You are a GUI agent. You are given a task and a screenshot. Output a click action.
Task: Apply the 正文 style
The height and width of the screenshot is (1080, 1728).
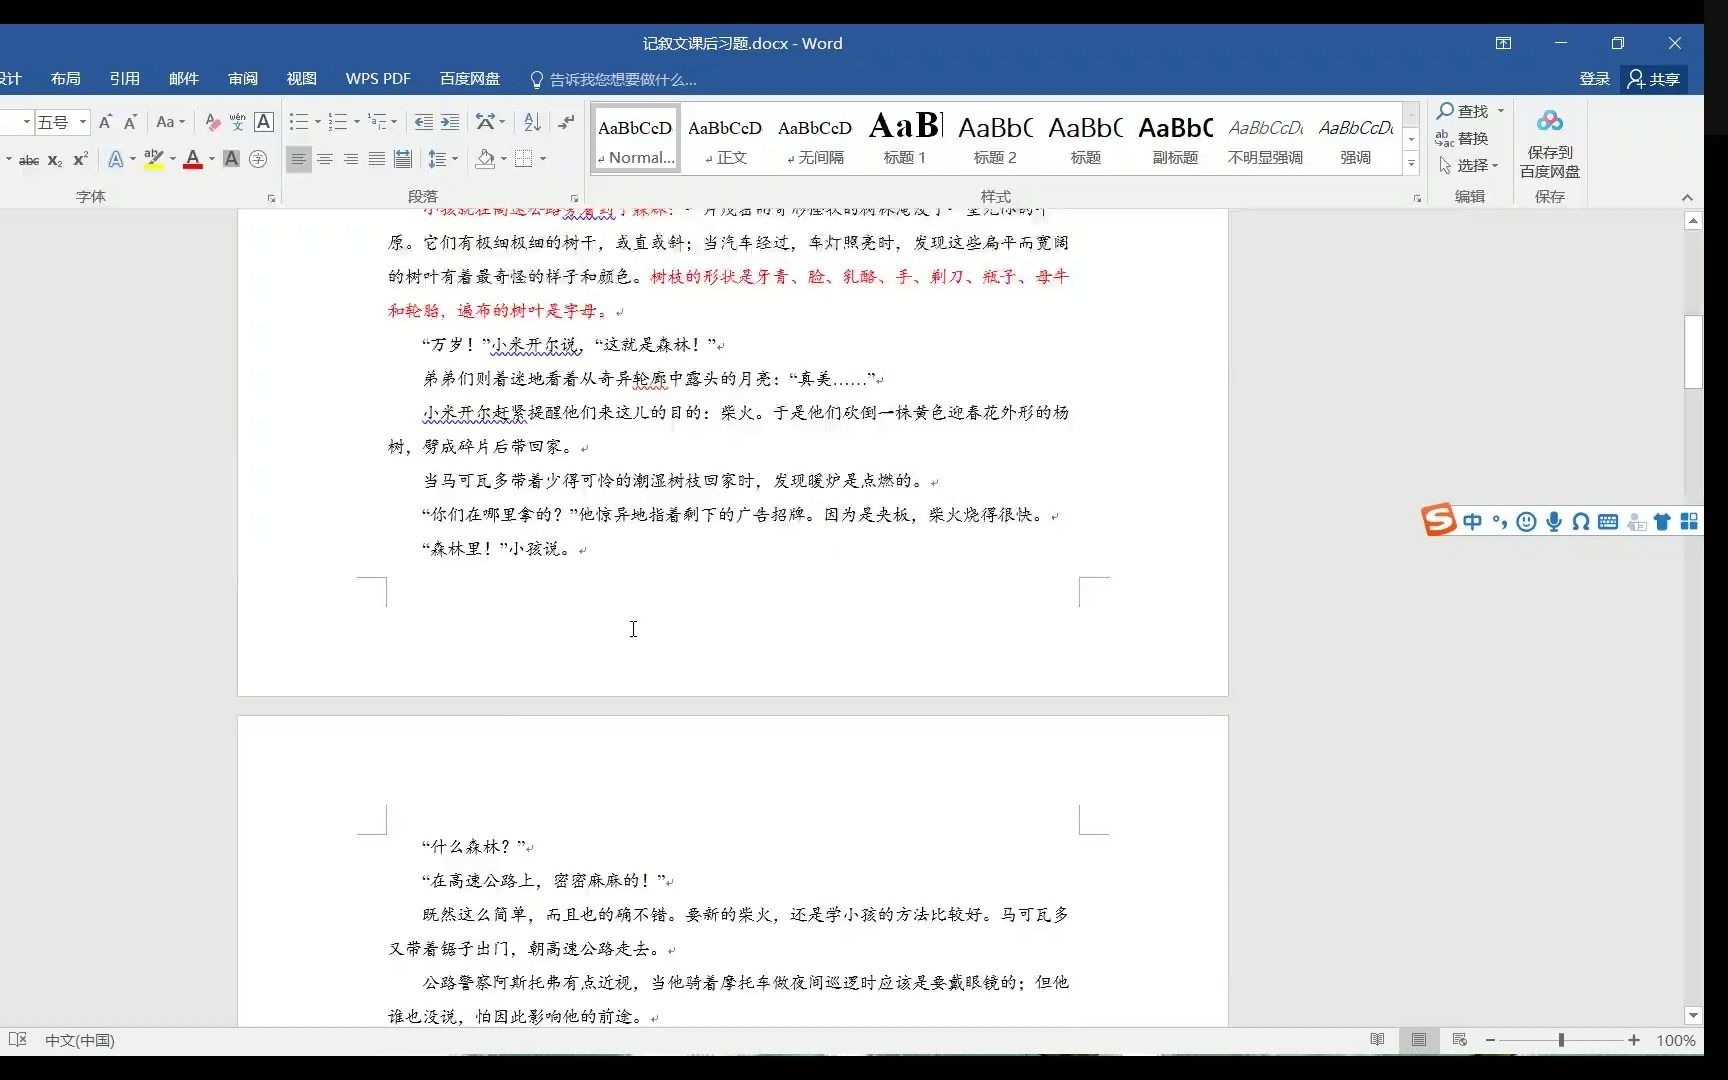[725, 139]
